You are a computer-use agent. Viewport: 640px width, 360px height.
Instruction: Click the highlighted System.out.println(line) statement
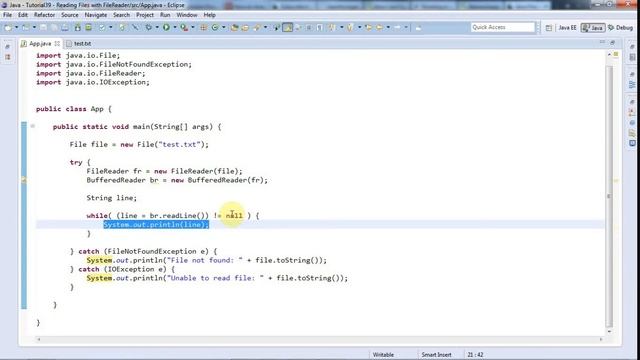156,224
